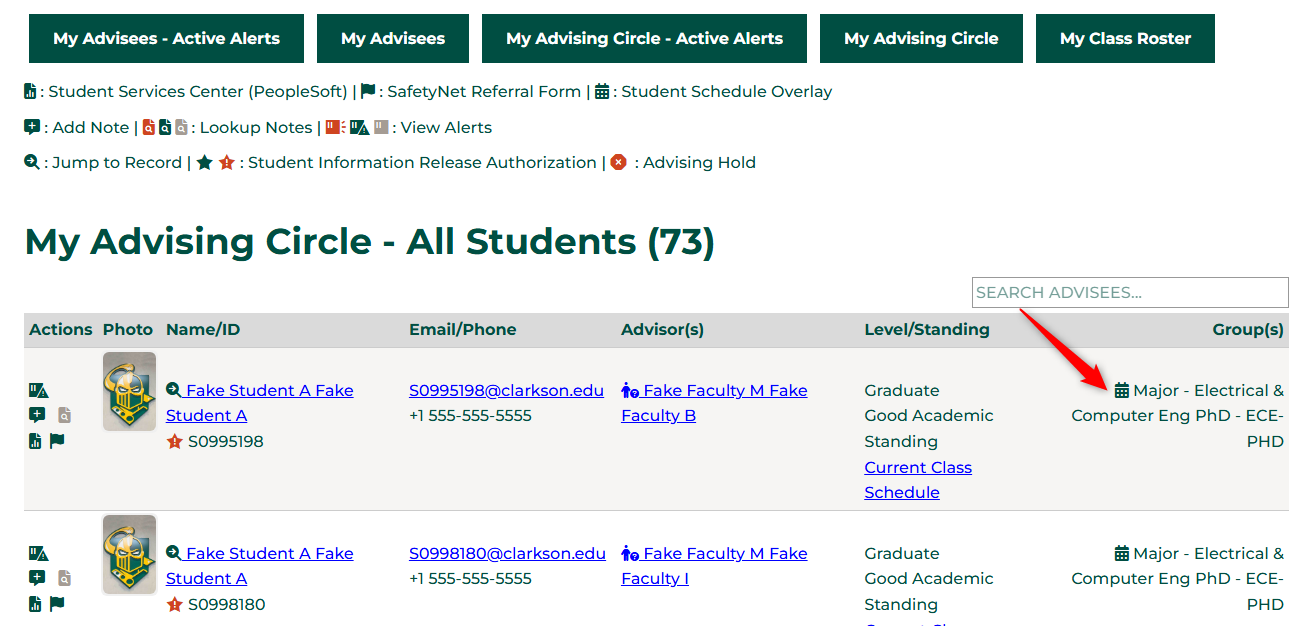Add a note for student S0995198
The height and width of the screenshot is (626, 1316).
pyautogui.click(x=37, y=415)
